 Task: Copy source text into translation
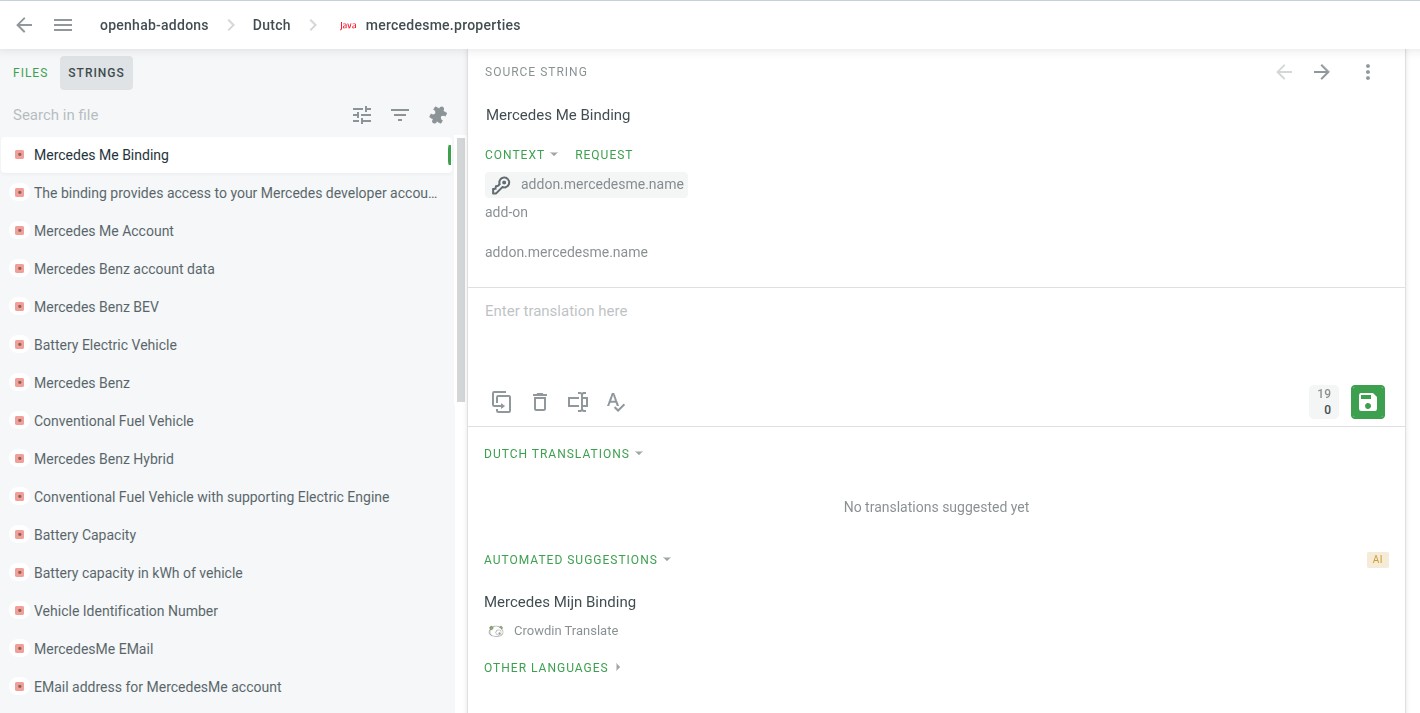coord(502,402)
